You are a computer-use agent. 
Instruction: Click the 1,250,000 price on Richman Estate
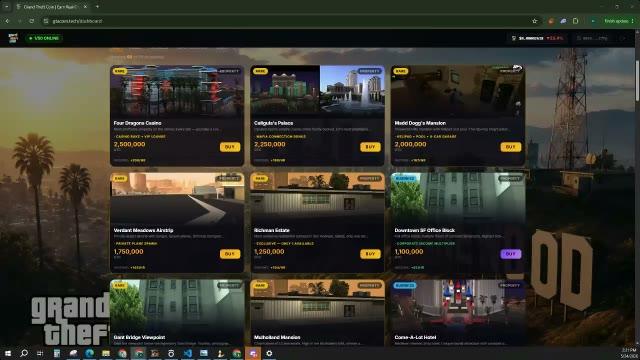[x=269, y=251]
